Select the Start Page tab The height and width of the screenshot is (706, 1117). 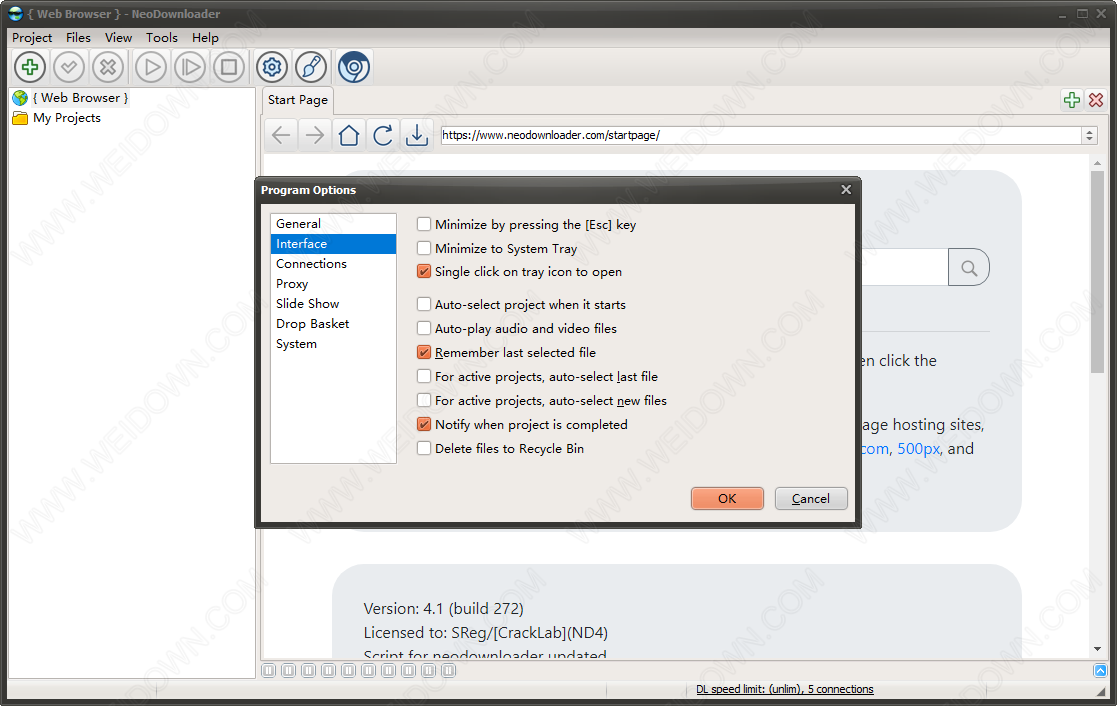click(x=298, y=100)
